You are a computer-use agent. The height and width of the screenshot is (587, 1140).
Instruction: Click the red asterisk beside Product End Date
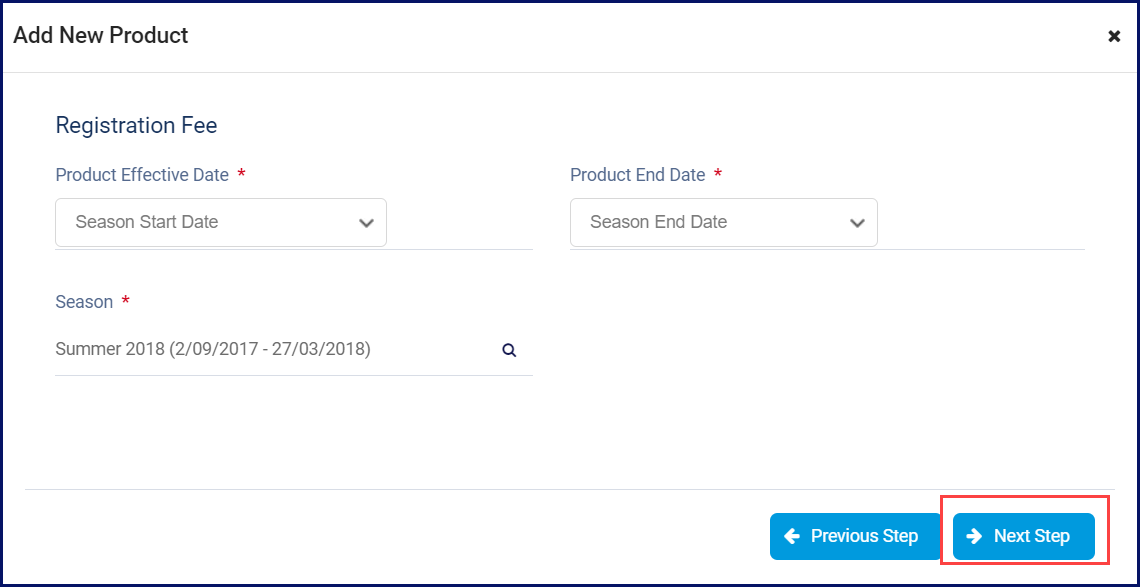[718, 175]
